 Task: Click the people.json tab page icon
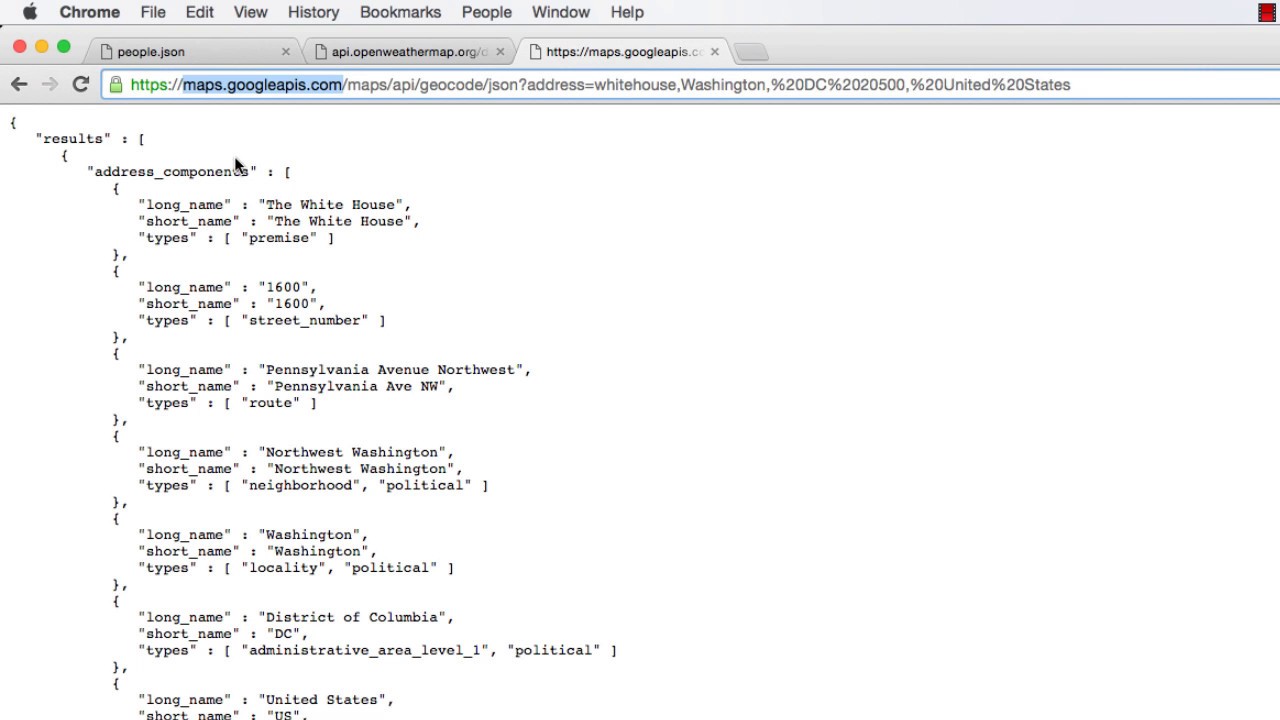click(x=106, y=52)
